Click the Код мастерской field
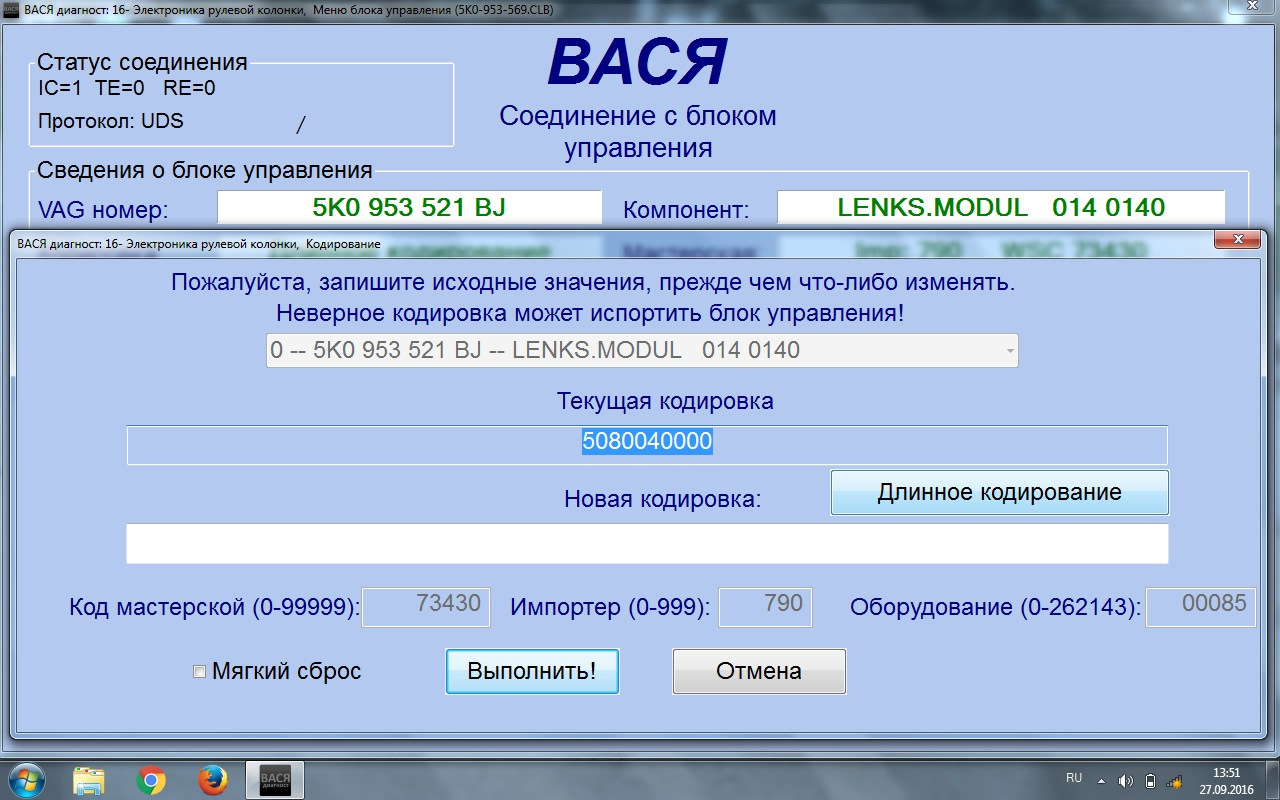The height and width of the screenshot is (800, 1280). [426, 607]
